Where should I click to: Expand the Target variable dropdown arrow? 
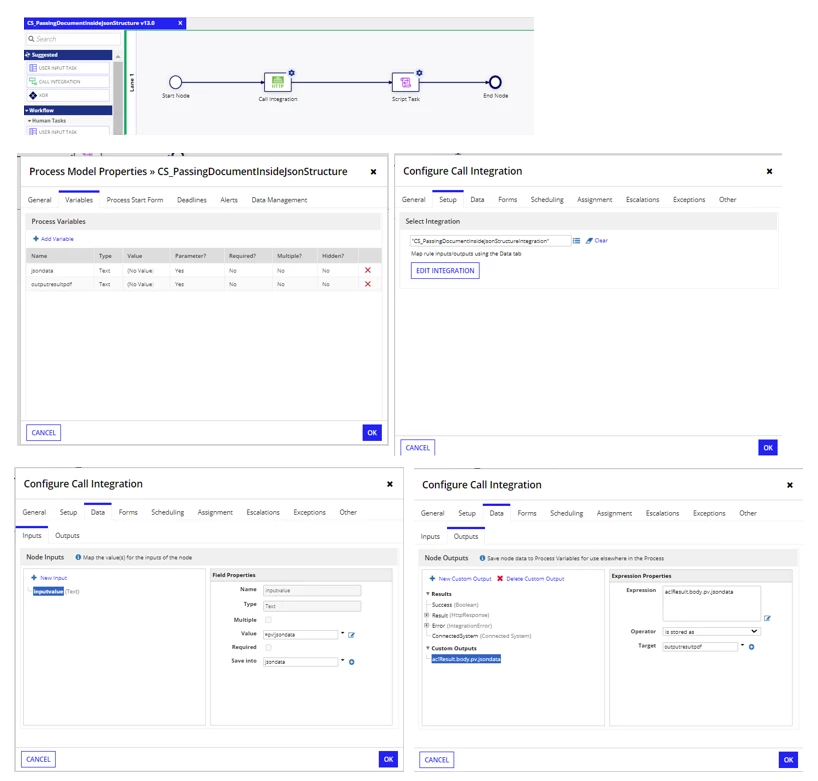point(742,645)
